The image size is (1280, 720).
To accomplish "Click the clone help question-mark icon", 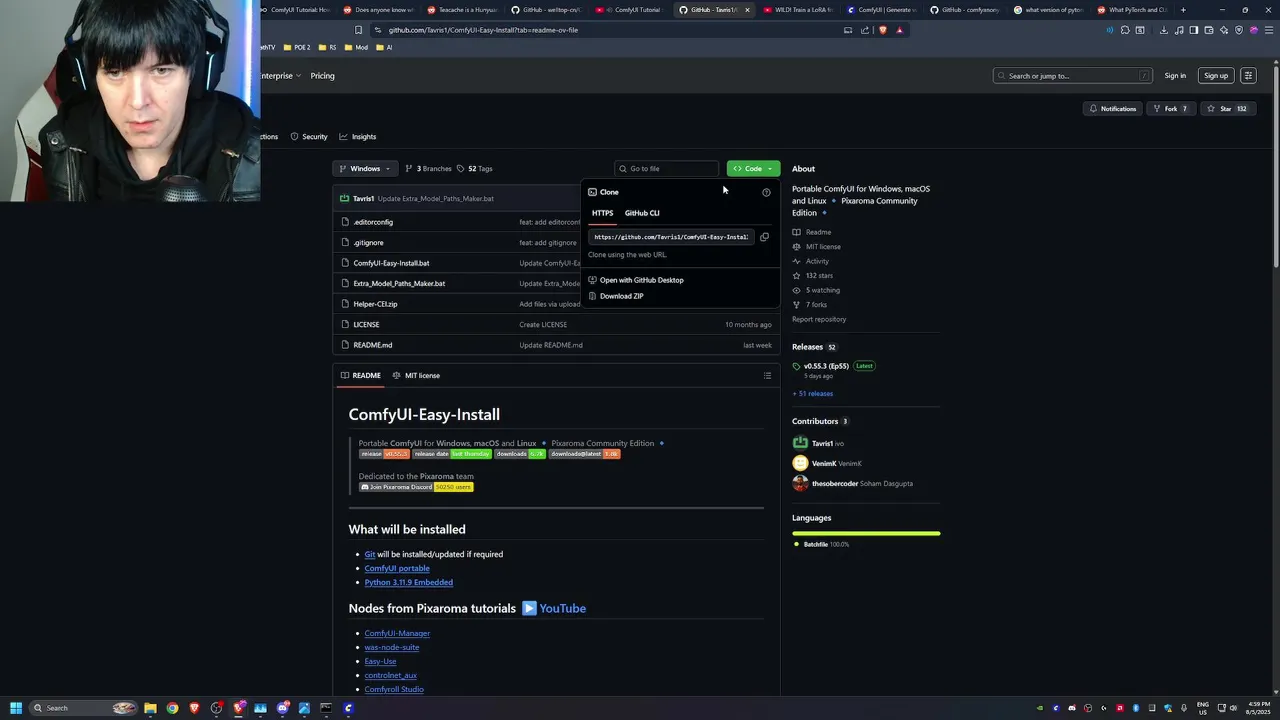I will [x=766, y=192].
